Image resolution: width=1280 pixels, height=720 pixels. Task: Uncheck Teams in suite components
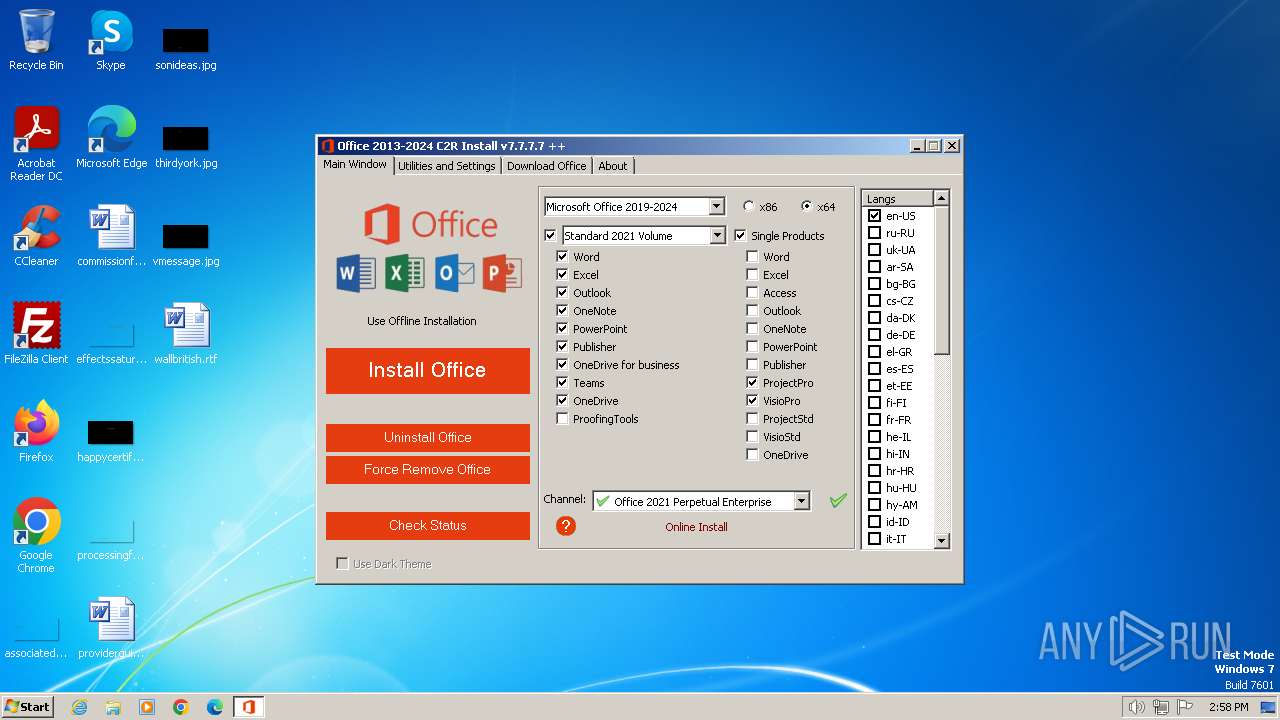(562, 382)
